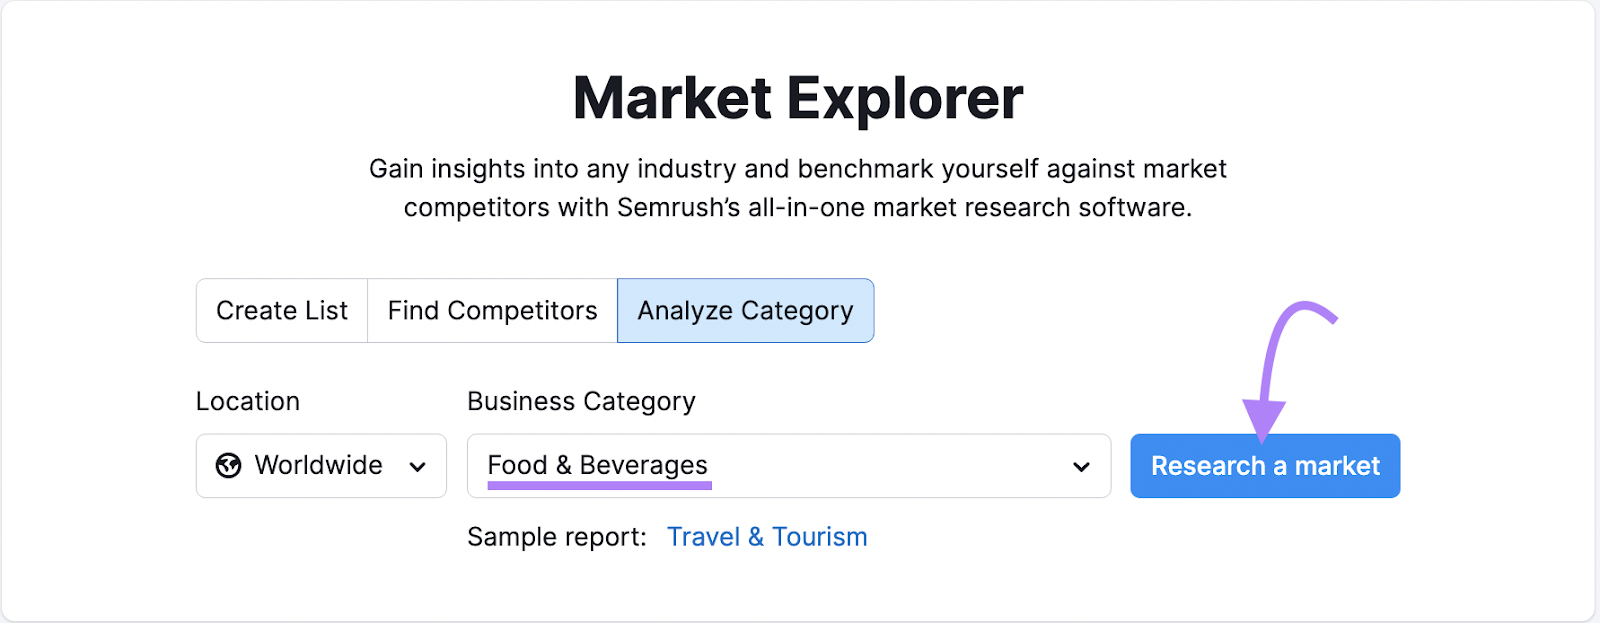Select the Analyze Category tab
The width and height of the screenshot is (1600, 623).
click(x=745, y=310)
